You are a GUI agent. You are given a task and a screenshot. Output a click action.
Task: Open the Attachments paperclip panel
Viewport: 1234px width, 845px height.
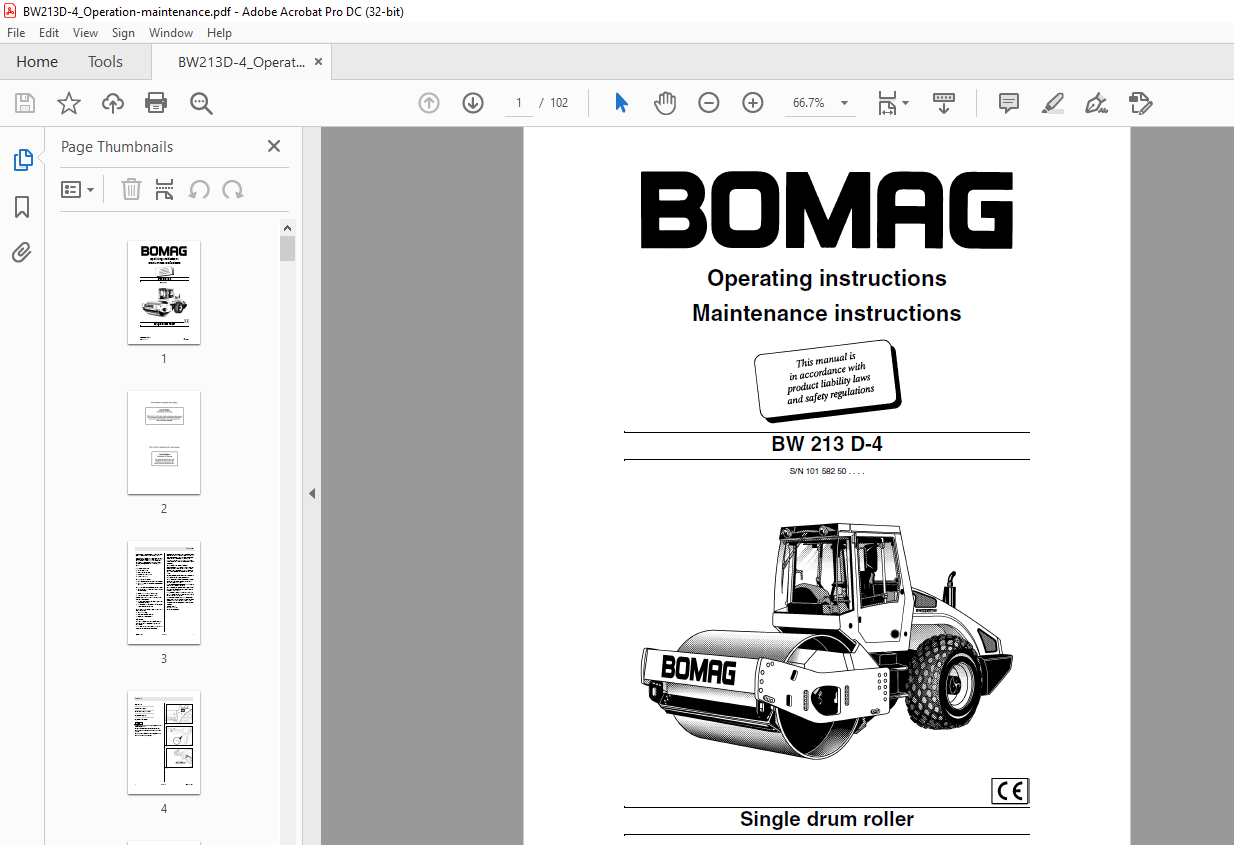click(x=22, y=252)
